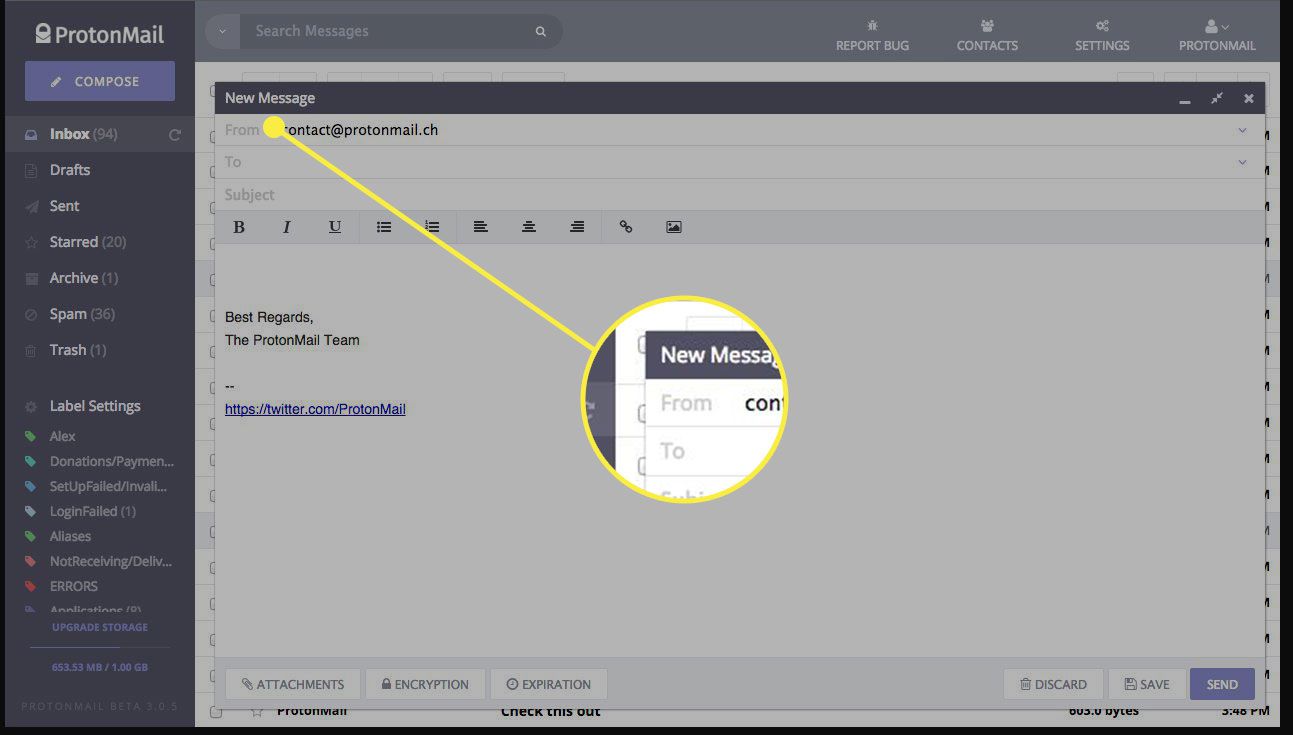Tick the 'Check this out' message checkbox

(216, 712)
